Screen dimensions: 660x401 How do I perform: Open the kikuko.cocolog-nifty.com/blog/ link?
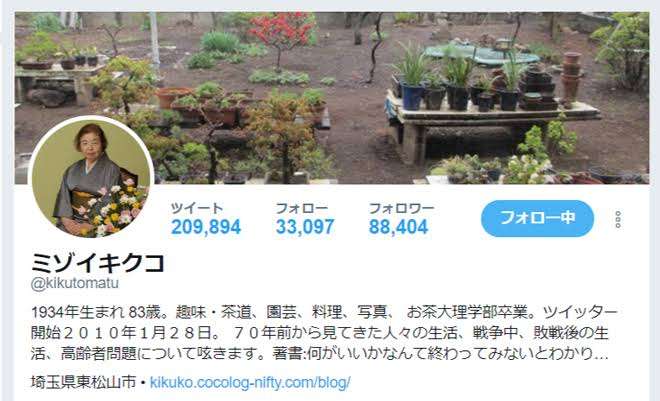coord(250,382)
